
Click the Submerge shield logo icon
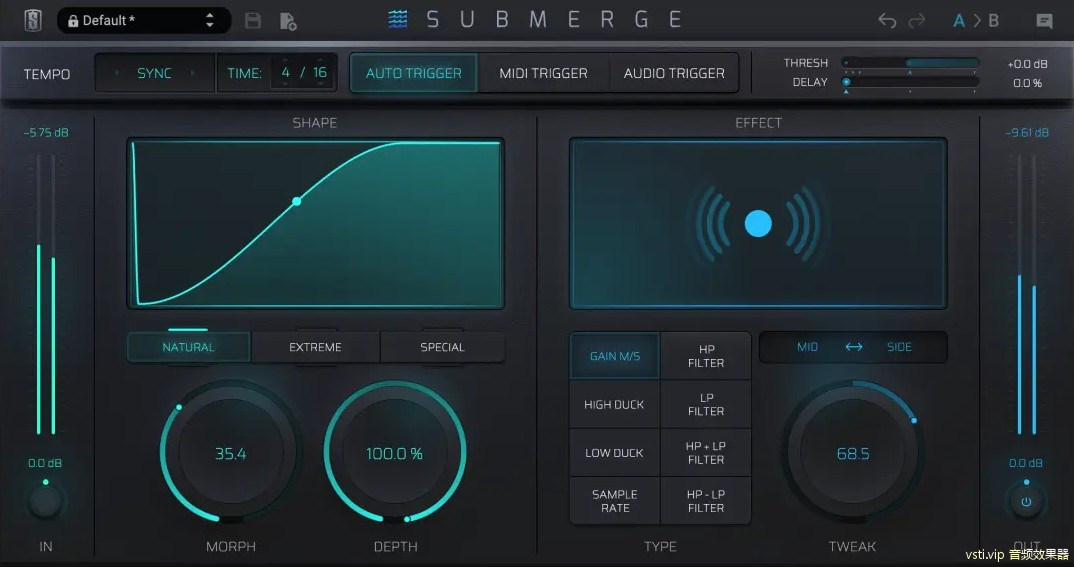pos(33,21)
